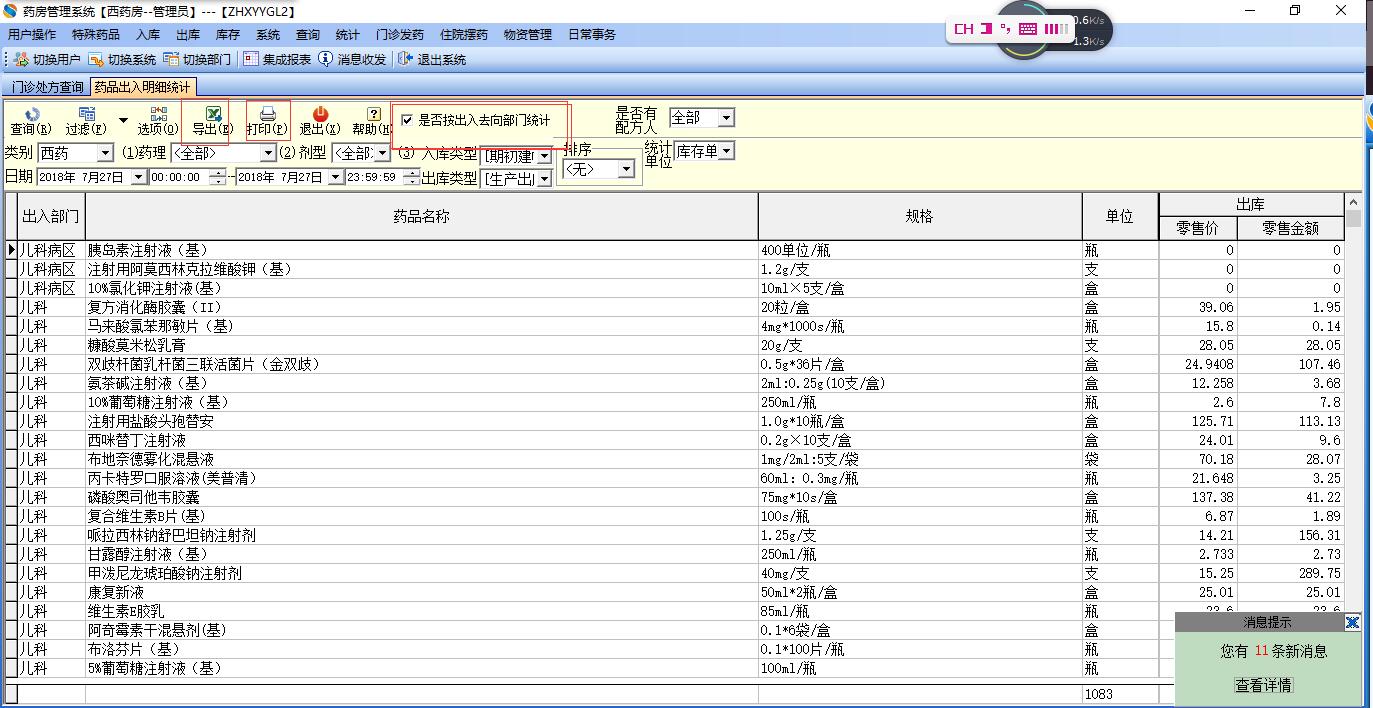
Task: Switch to the 门诊处方查询 tab
Action: [x=48, y=88]
